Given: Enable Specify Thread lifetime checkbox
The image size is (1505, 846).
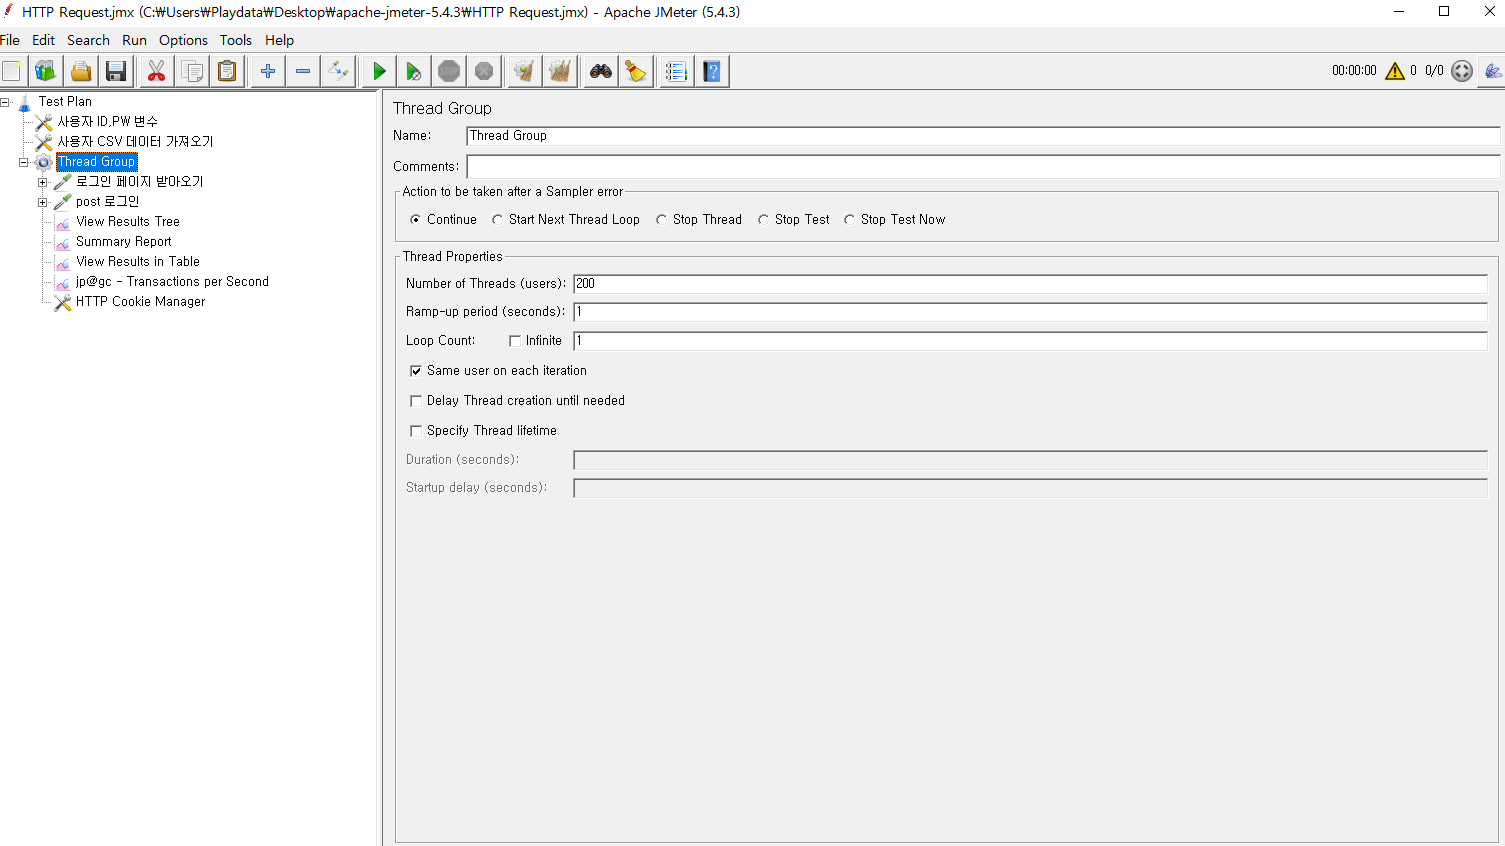Looking at the screenshot, I should click(x=416, y=431).
